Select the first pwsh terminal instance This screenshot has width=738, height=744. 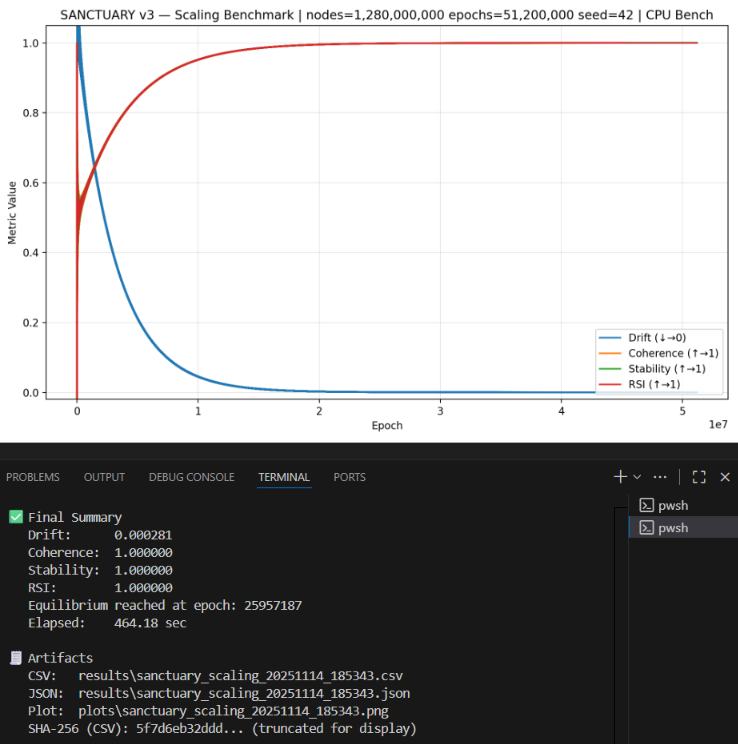[683, 505]
